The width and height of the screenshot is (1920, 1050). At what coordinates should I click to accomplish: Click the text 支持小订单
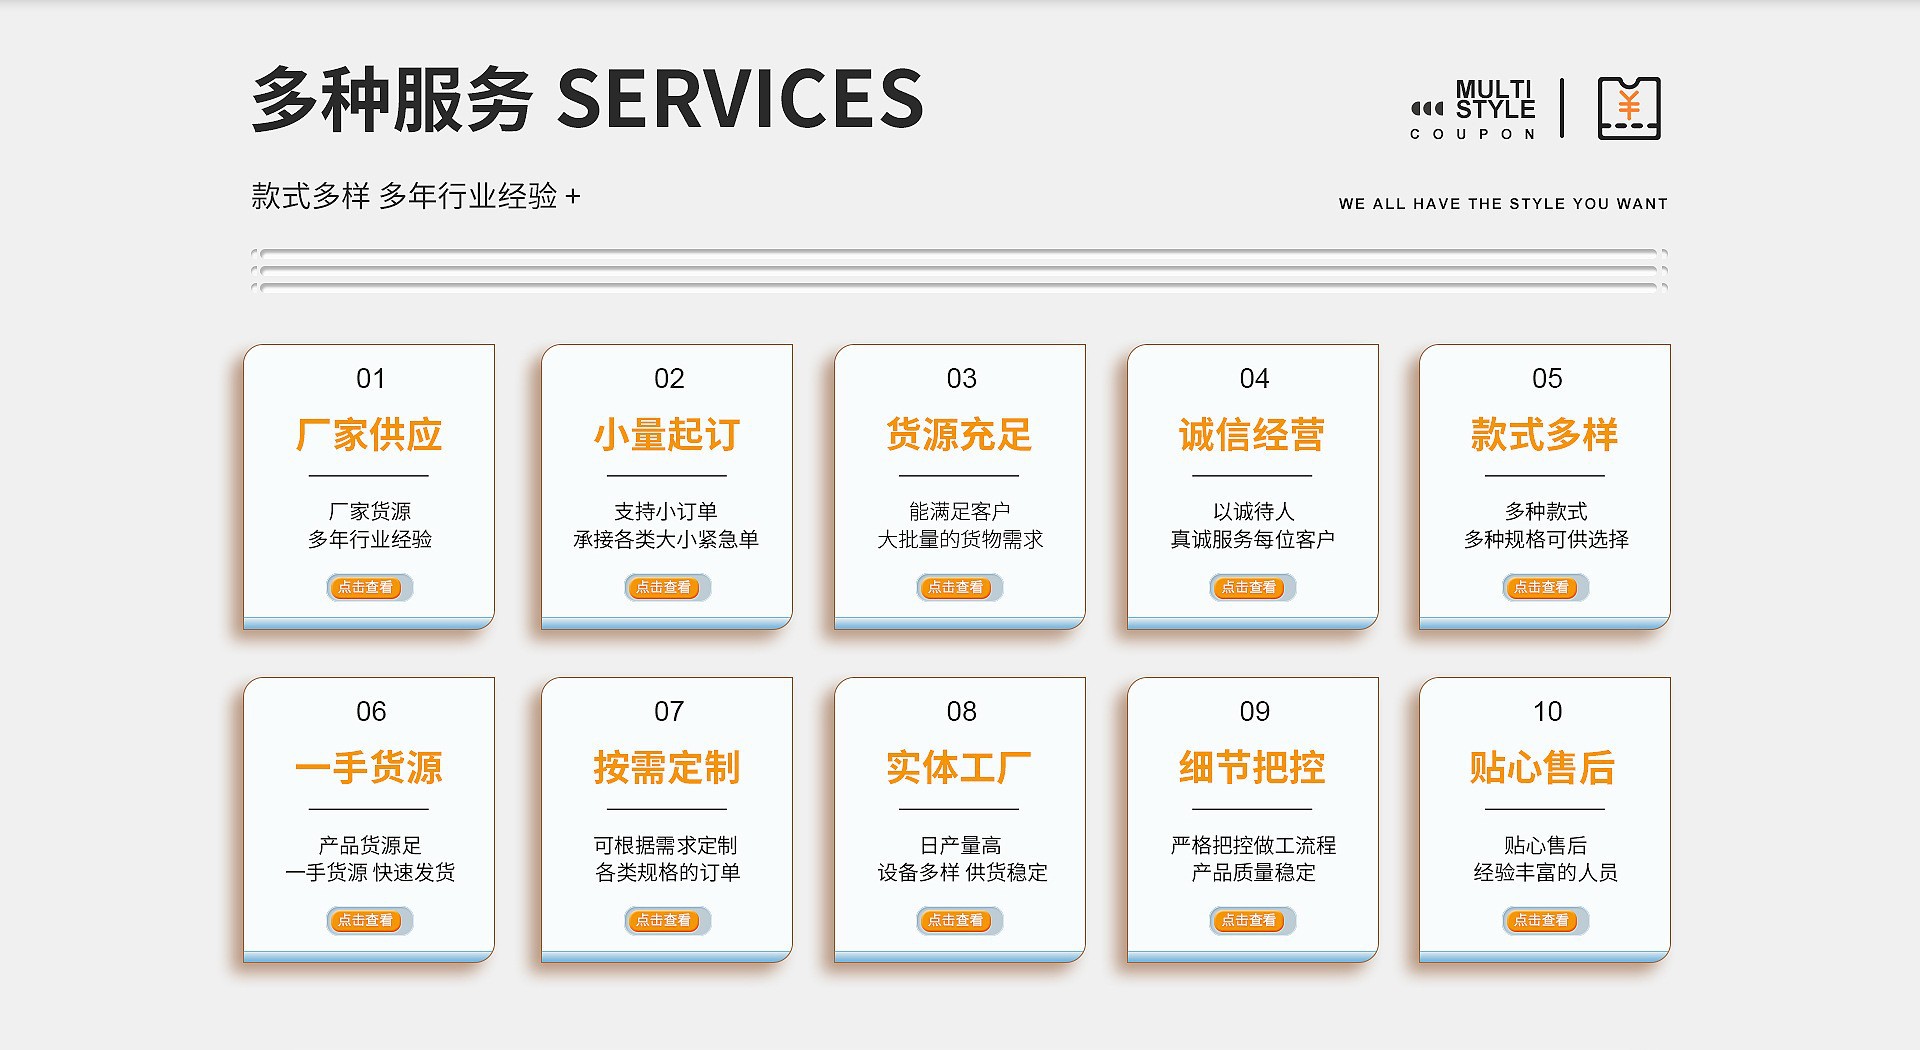click(666, 512)
